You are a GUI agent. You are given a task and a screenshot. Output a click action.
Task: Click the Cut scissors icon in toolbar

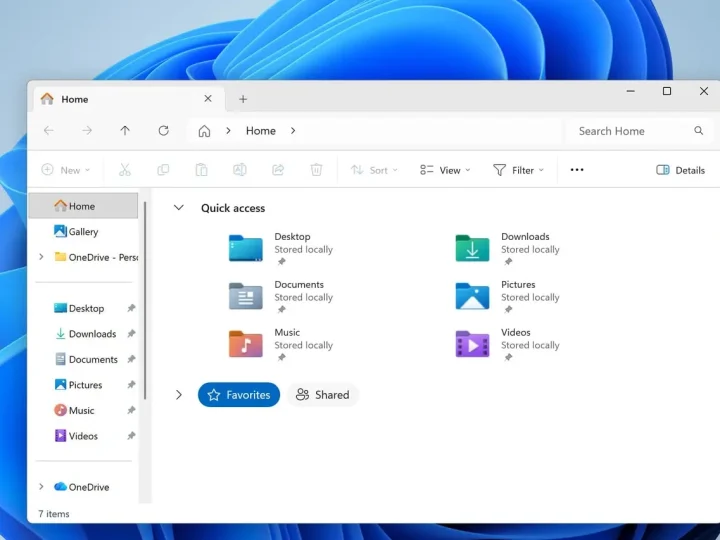point(125,170)
